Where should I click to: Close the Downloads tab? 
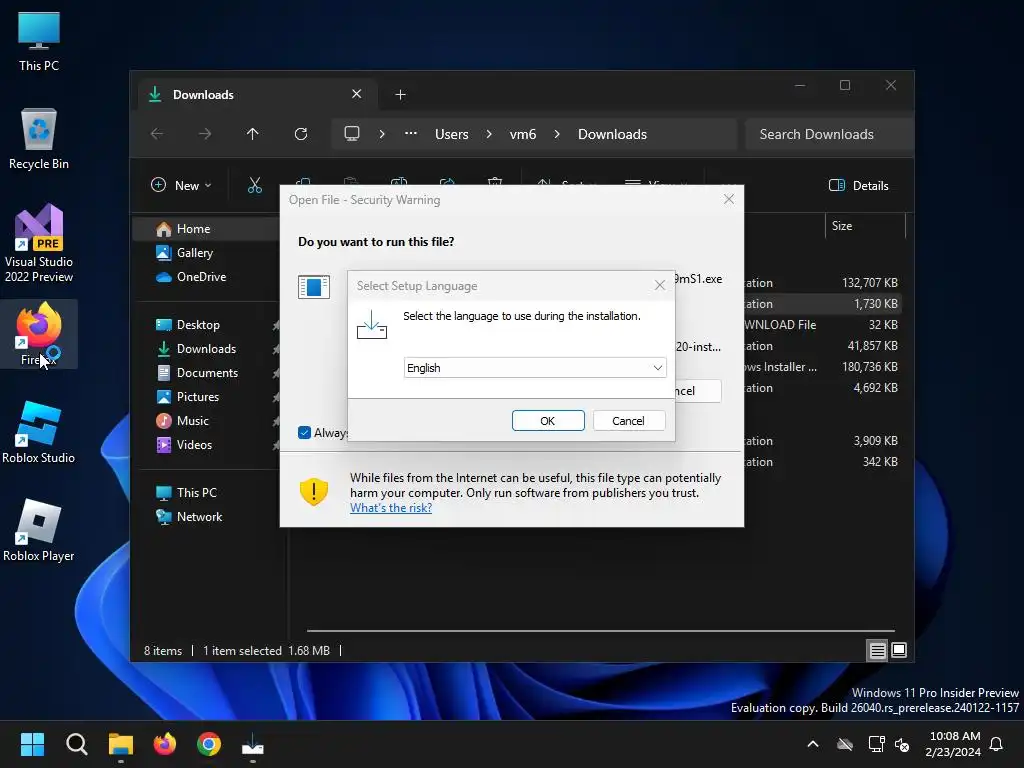[357, 94]
